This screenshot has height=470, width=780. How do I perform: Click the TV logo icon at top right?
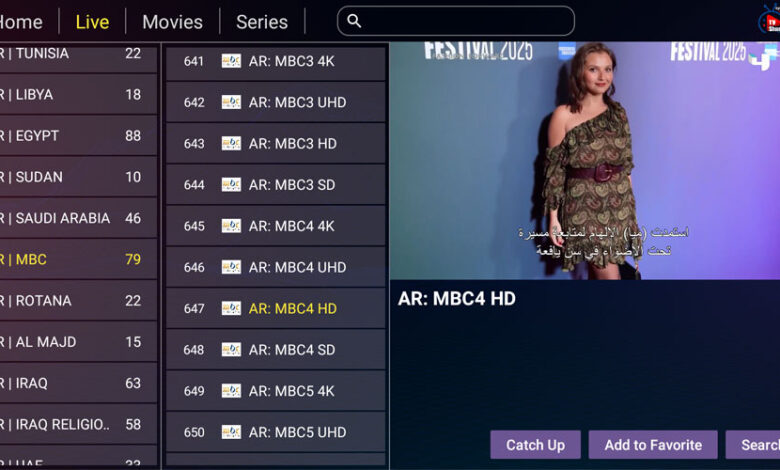pos(769,20)
